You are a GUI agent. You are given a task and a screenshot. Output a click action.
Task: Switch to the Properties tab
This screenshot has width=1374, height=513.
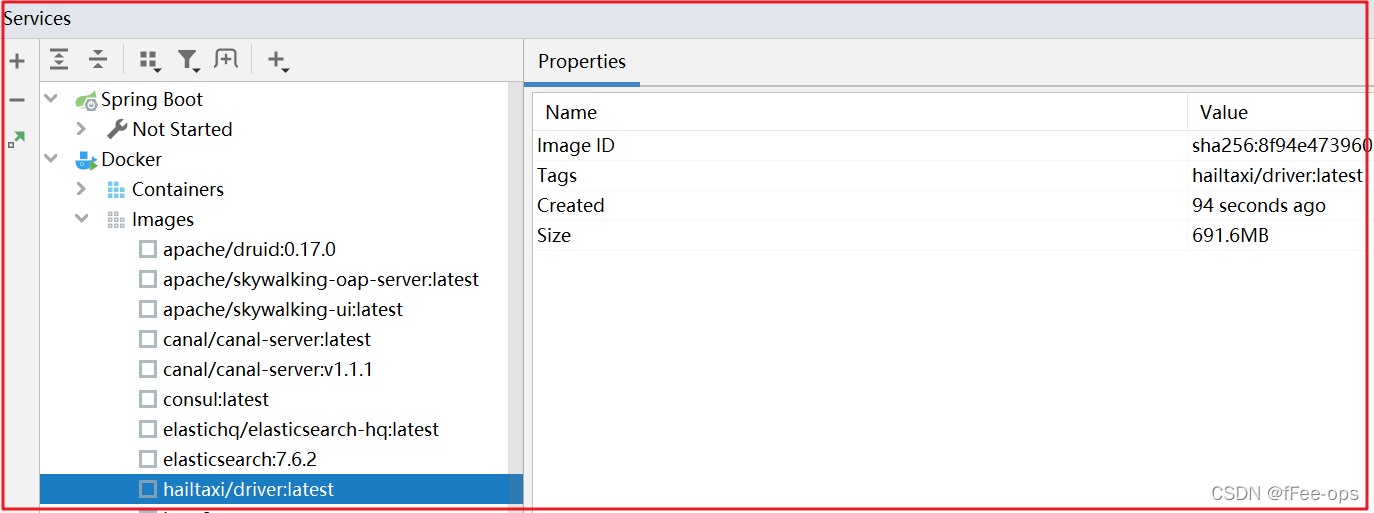[x=582, y=61]
